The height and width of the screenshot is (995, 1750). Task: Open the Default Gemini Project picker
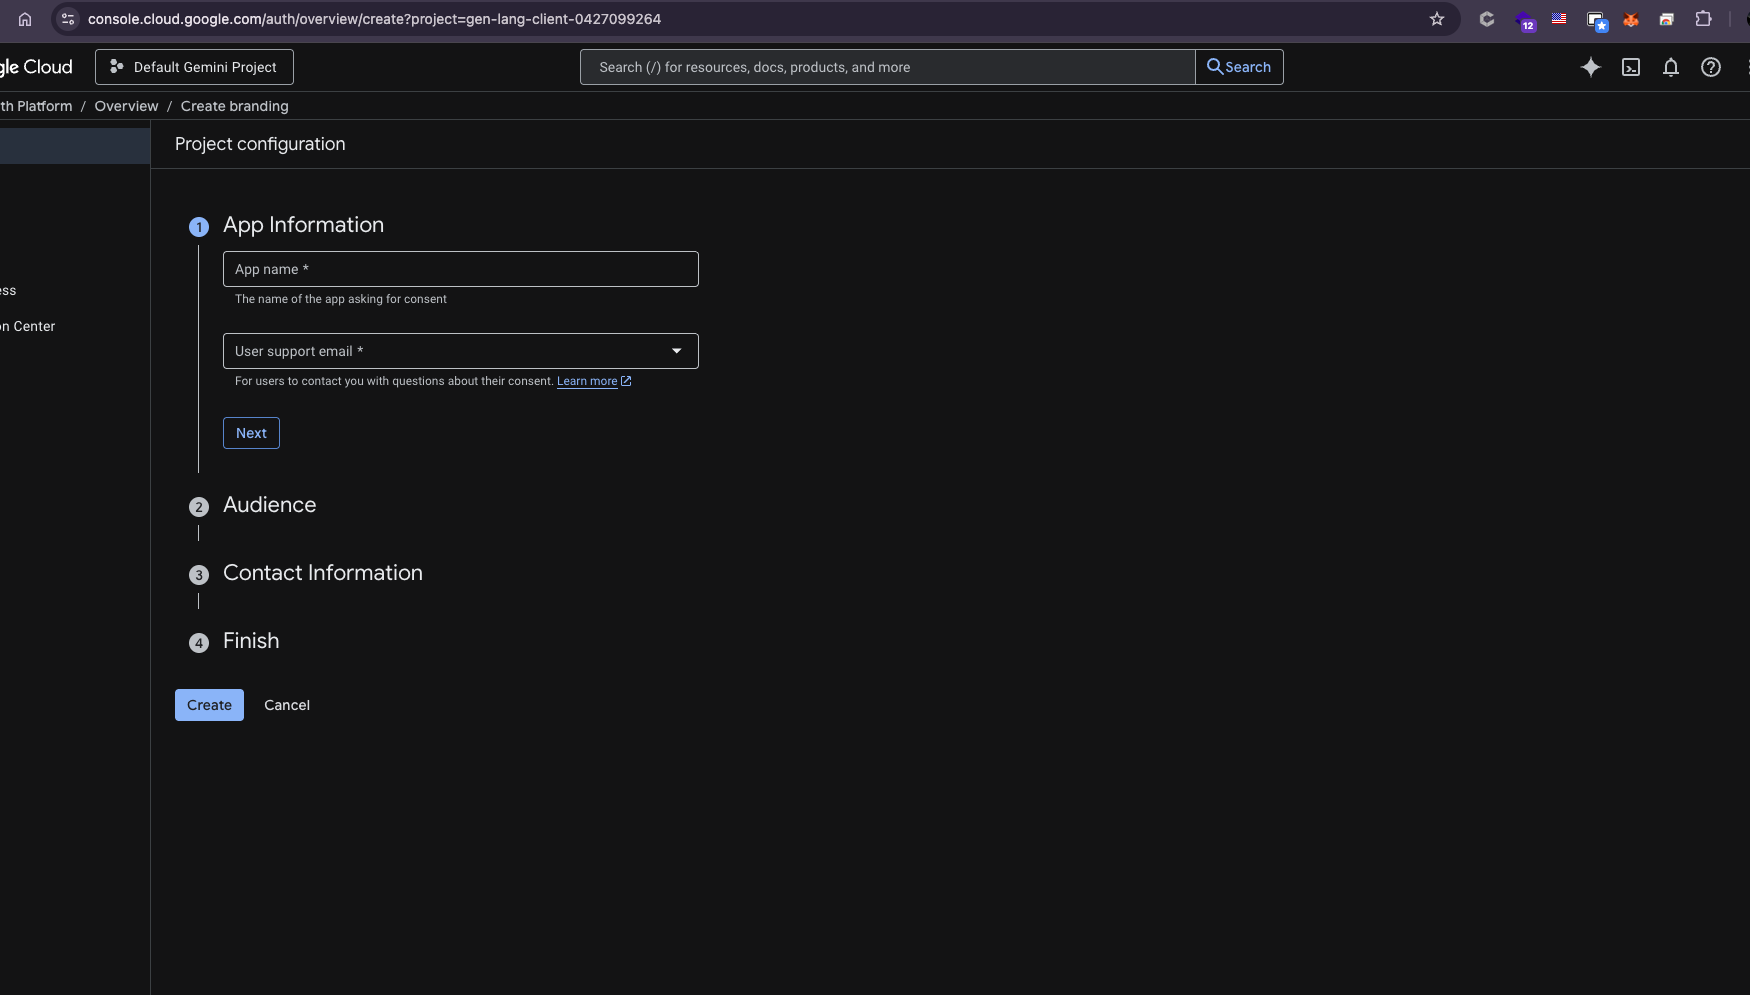point(194,67)
